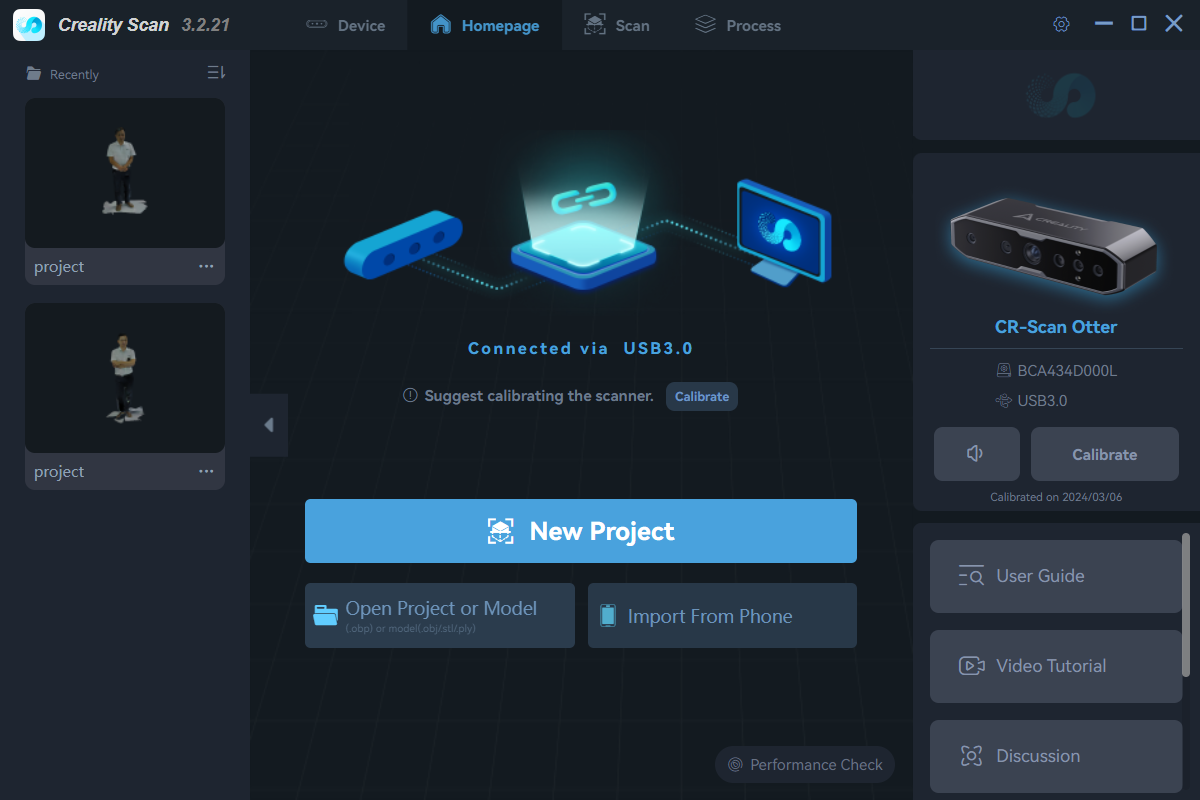Click the "CR-Scan Otter" device name
Screen dimensions: 1200x800
click(x=1056, y=327)
